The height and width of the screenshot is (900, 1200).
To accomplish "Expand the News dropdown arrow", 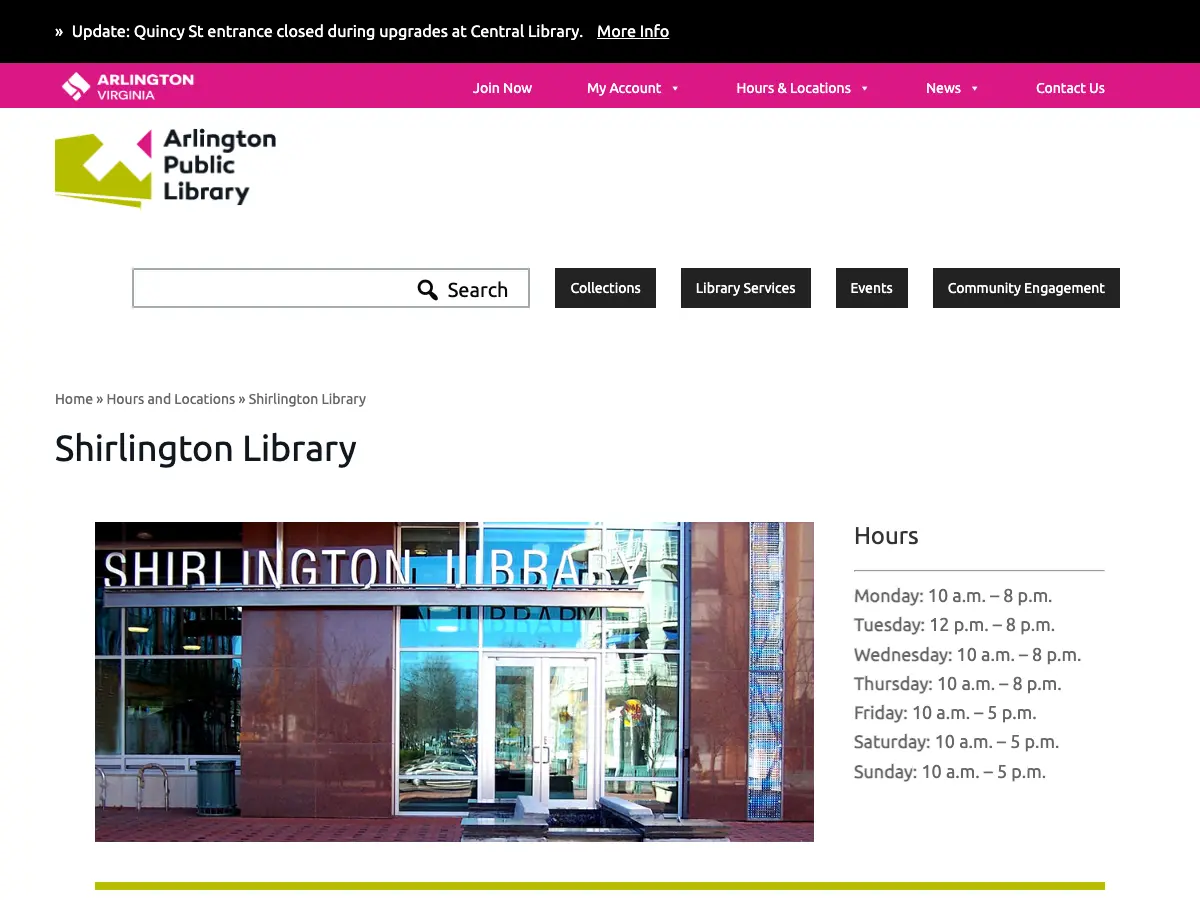I will (975, 89).
